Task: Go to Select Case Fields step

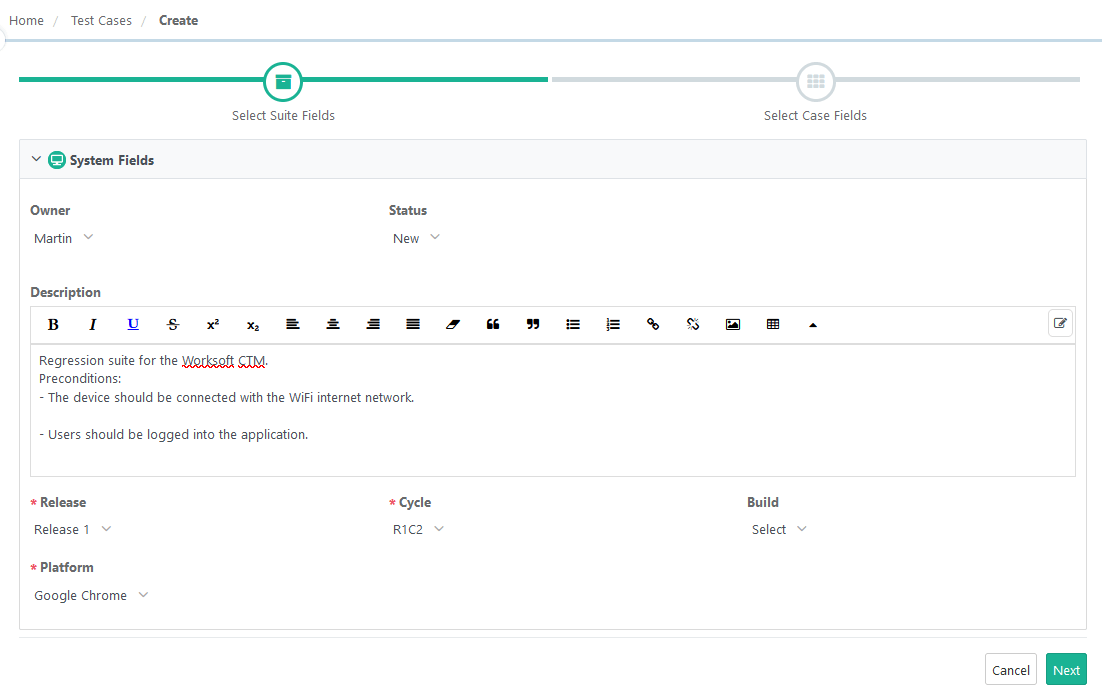Action: coord(815,82)
